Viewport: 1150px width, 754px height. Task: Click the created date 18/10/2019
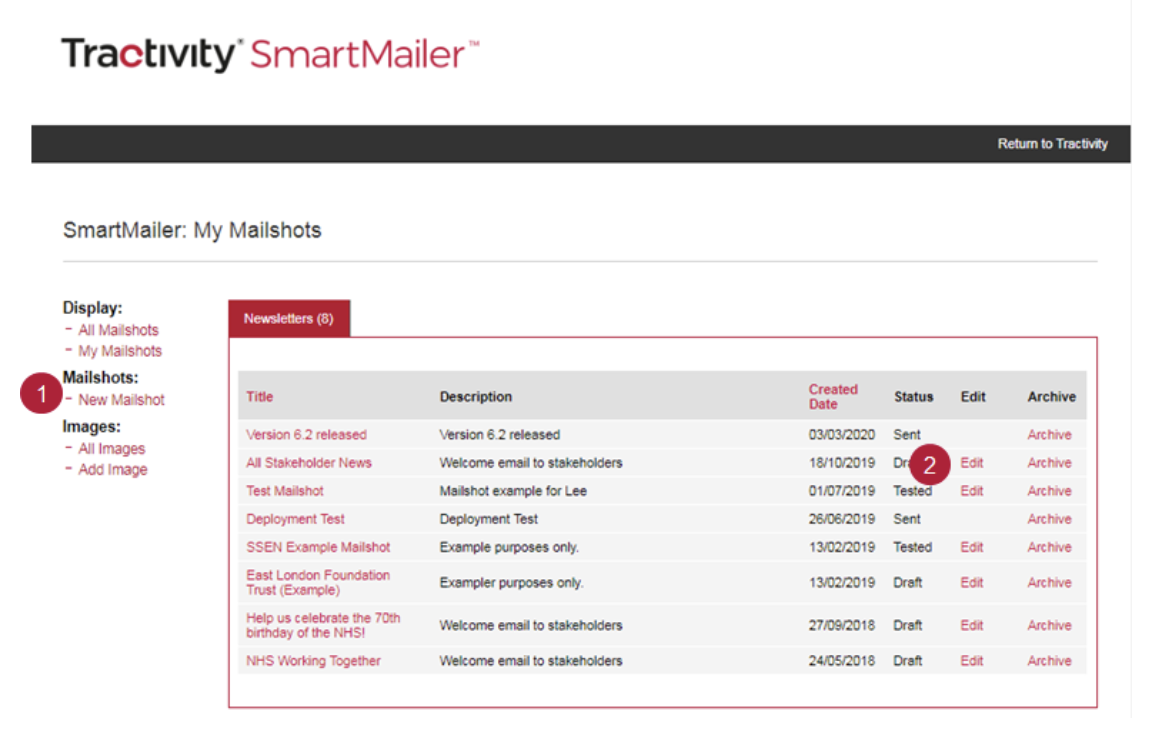pyautogui.click(x=842, y=463)
